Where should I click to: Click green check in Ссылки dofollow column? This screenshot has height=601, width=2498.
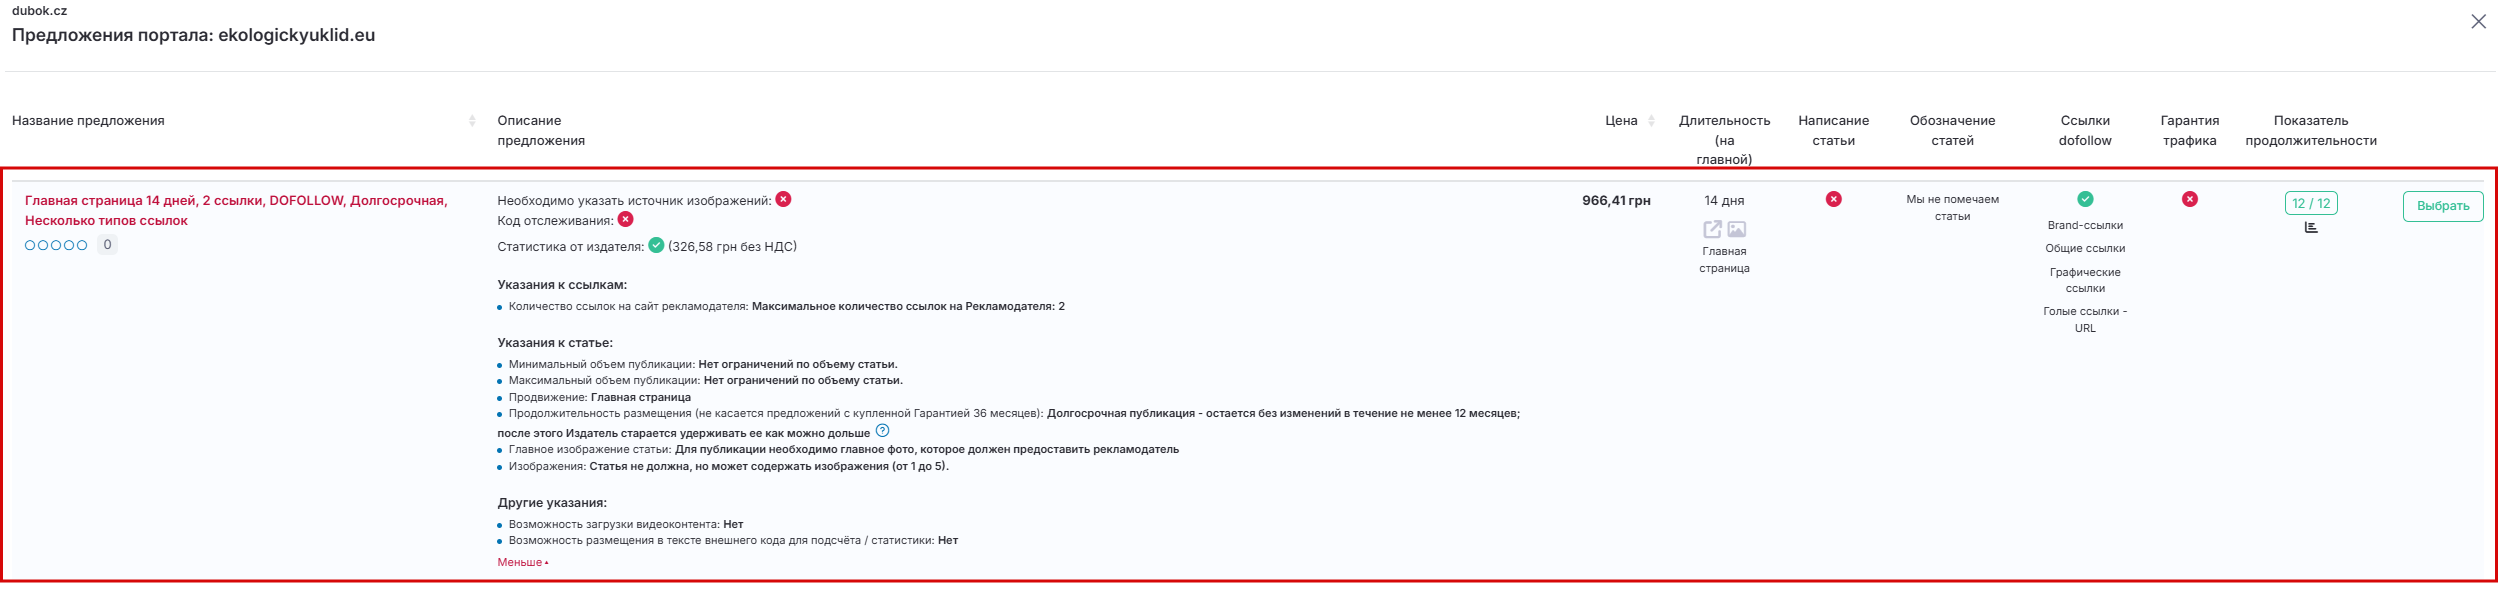(2085, 199)
